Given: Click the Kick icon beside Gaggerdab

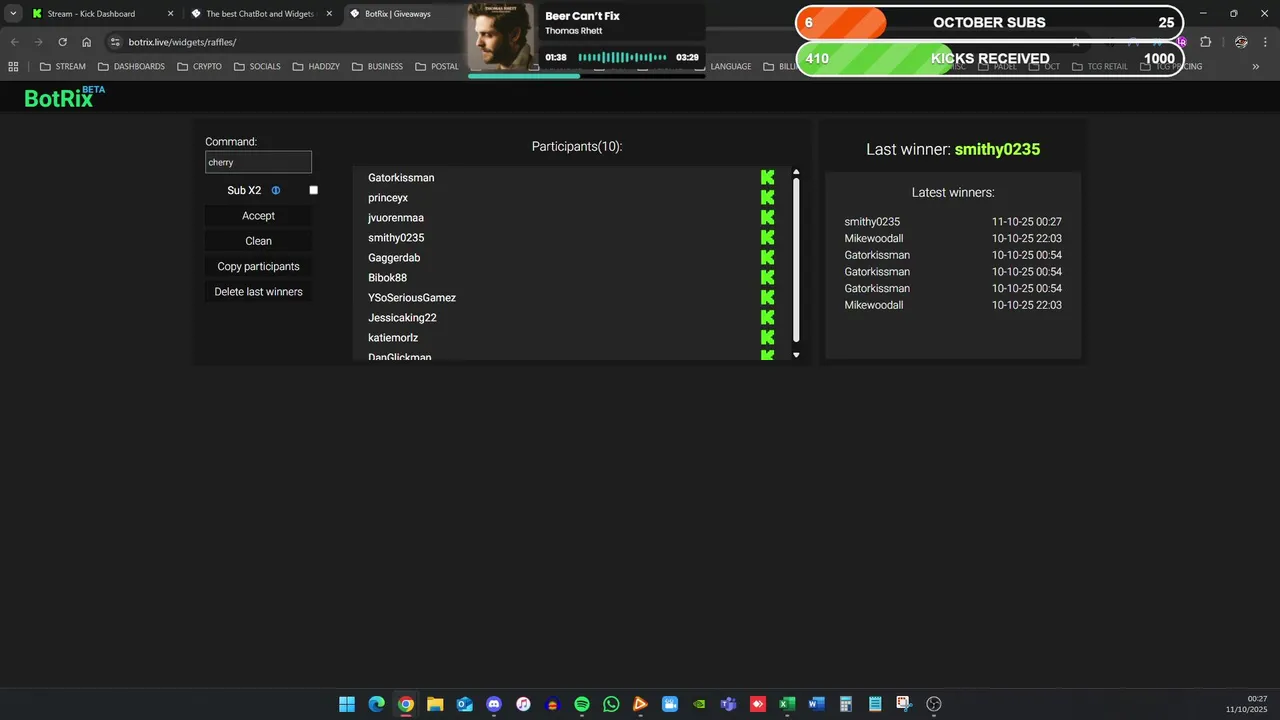Looking at the screenshot, I should [767, 257].
